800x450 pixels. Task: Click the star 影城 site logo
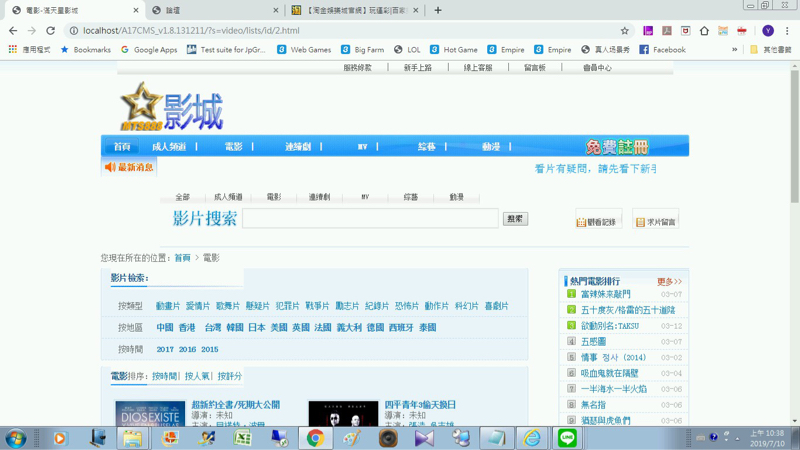[x=172, y=106]
